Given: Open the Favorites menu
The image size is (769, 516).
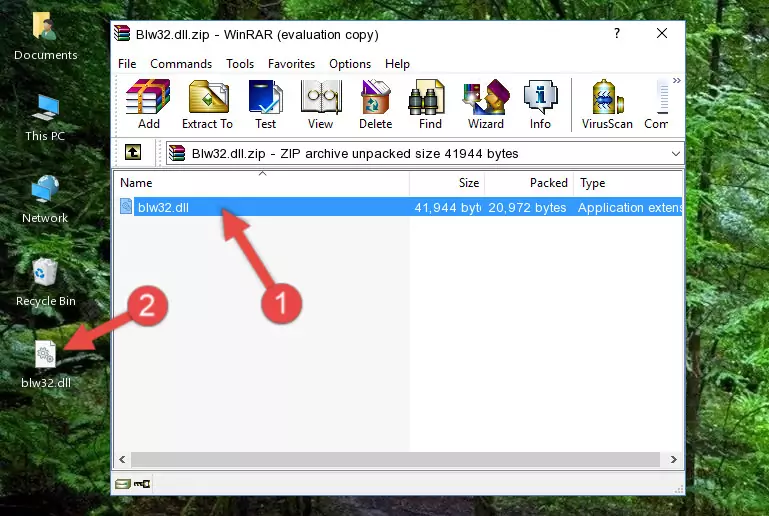Looking at the screenshot, I should [291, 64].
